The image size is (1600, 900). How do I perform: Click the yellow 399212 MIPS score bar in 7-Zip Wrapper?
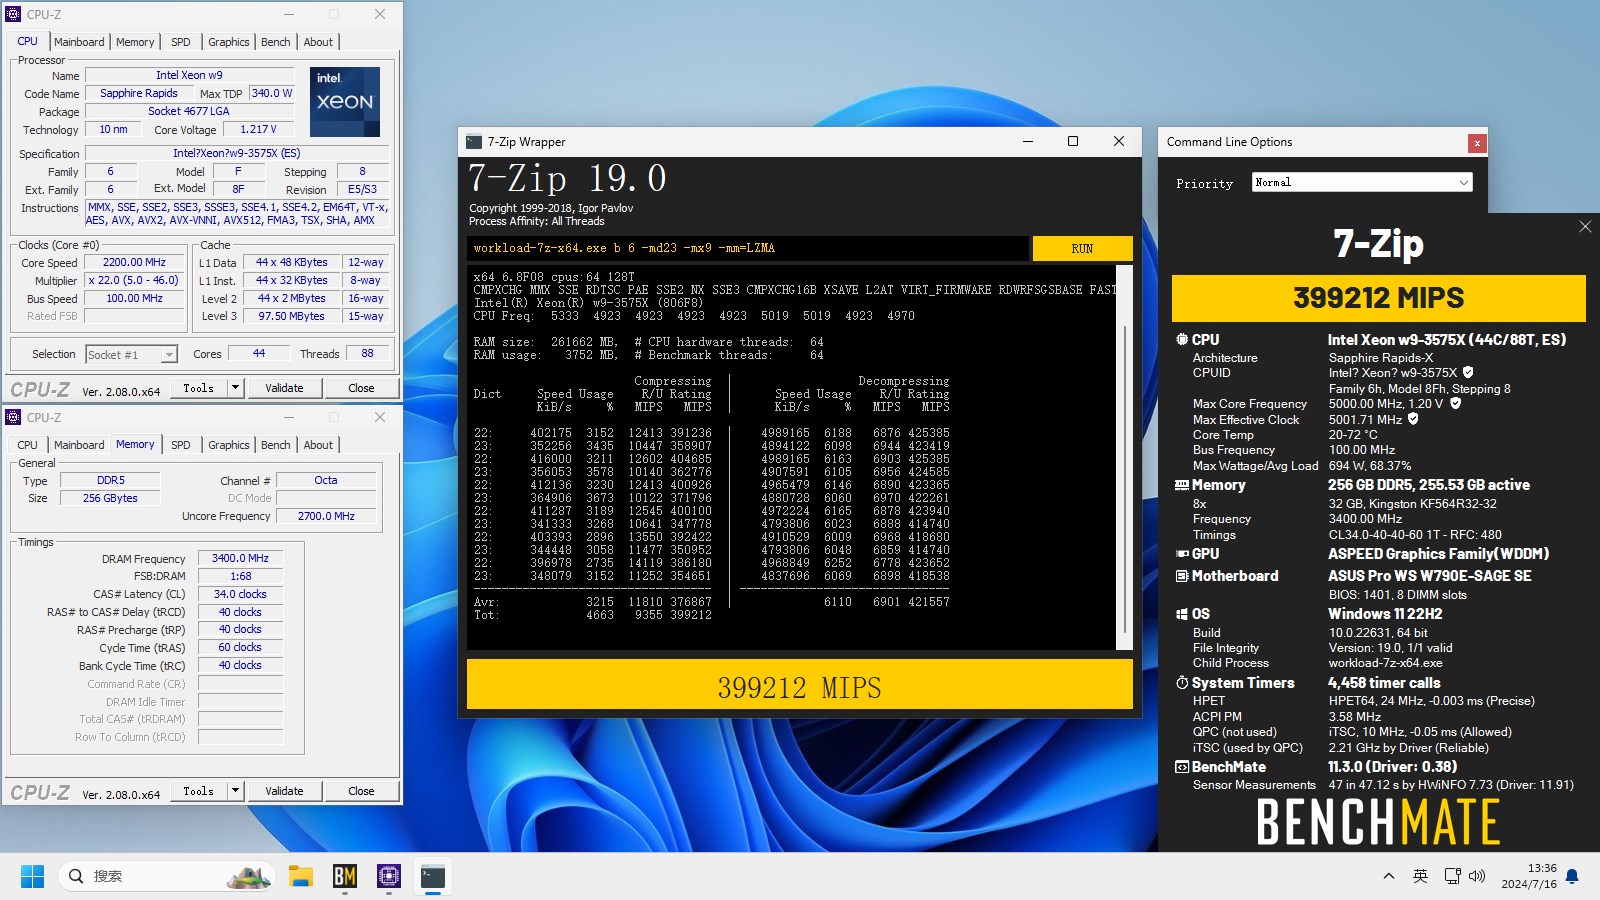799,684
